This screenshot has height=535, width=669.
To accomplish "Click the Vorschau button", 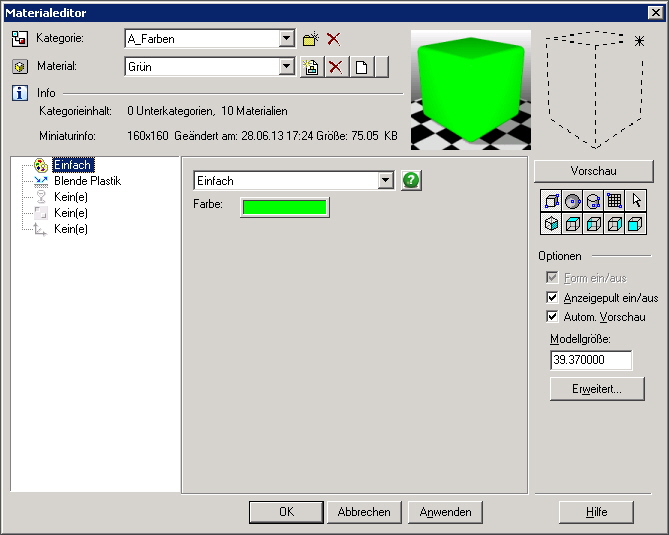I will click(x=593, y=171).
